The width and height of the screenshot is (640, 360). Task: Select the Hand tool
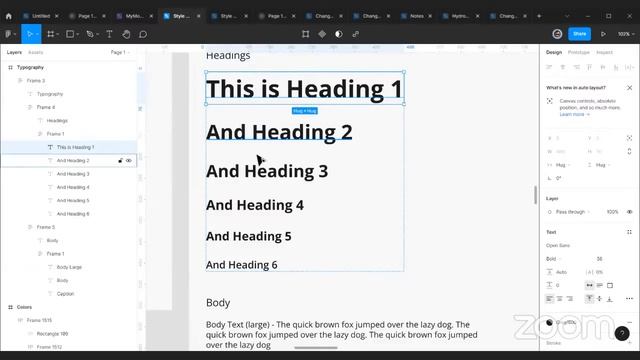pos(126,34)
